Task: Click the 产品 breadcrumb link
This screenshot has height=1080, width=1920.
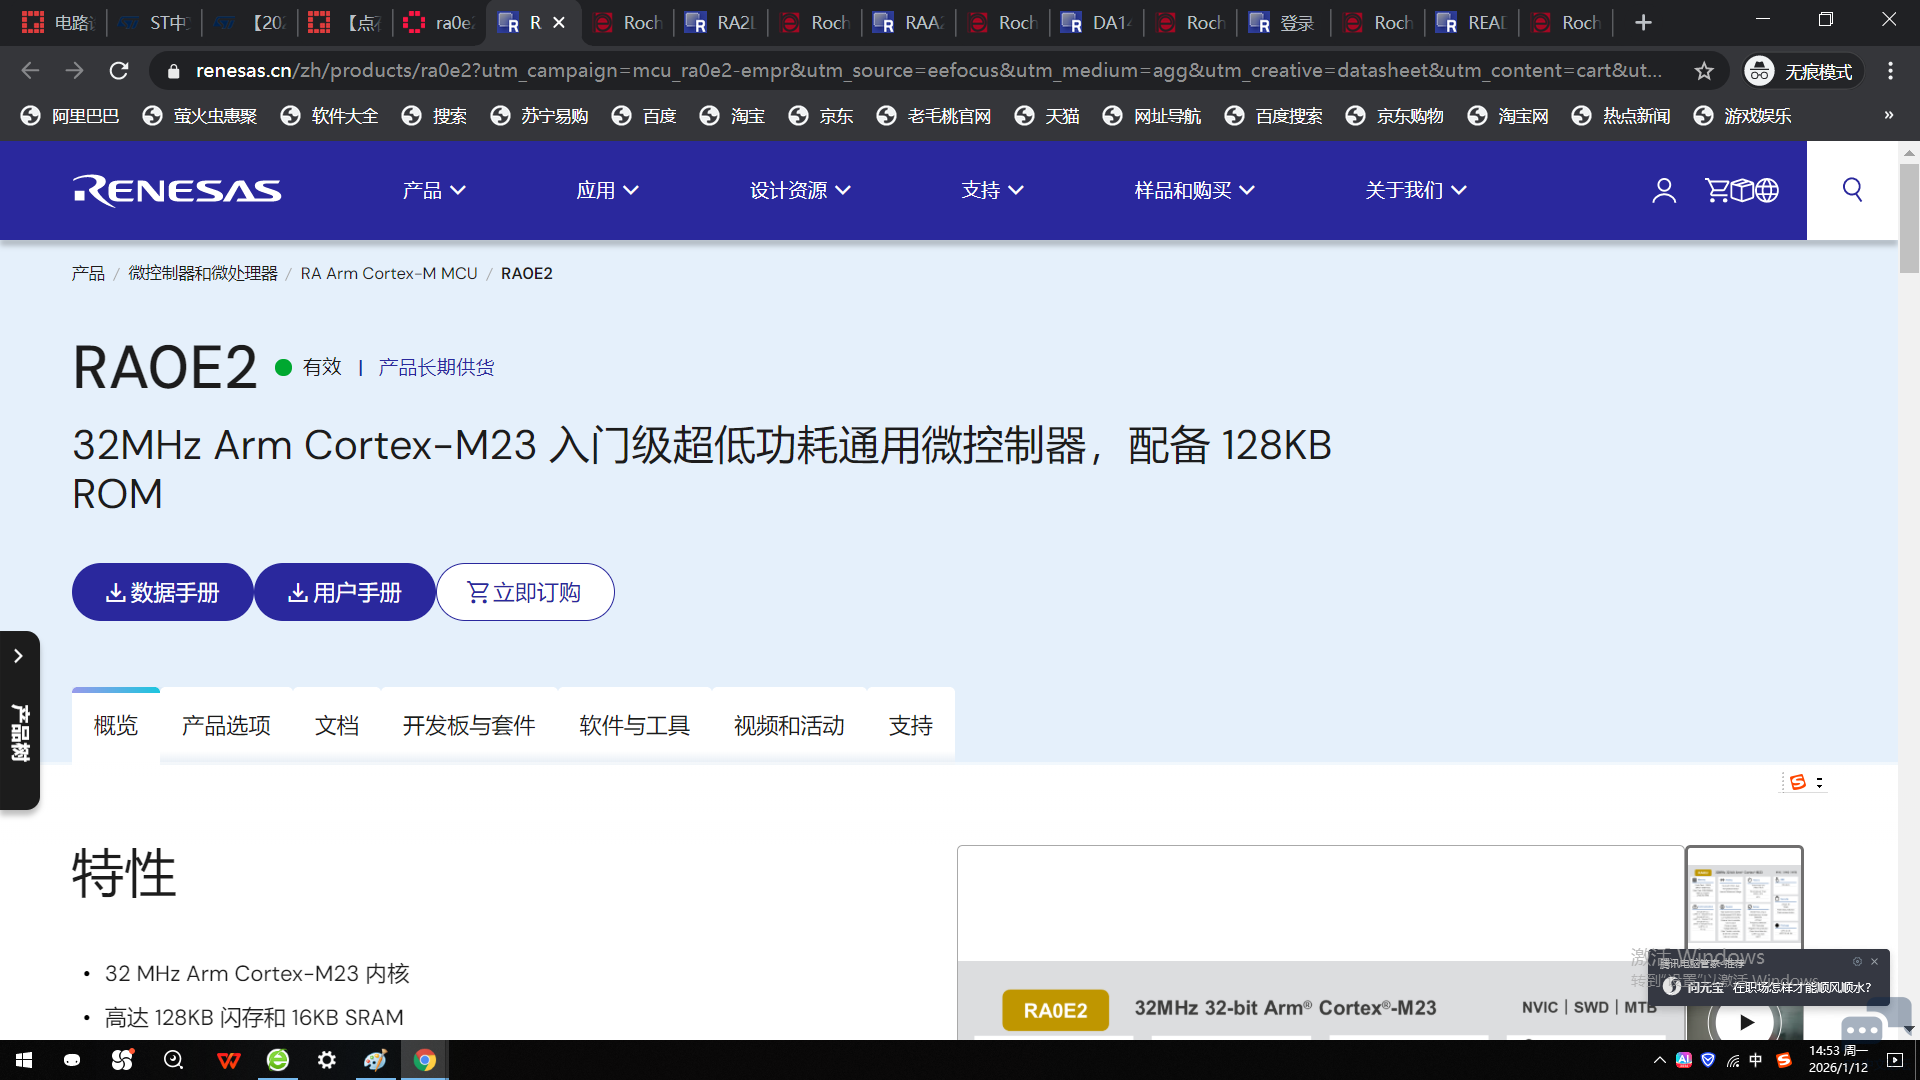Action: pos(88,273)
